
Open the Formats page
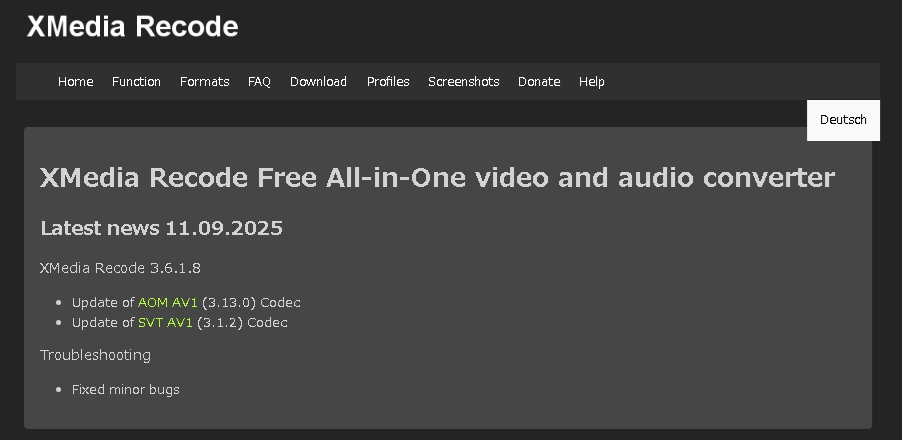204,82
